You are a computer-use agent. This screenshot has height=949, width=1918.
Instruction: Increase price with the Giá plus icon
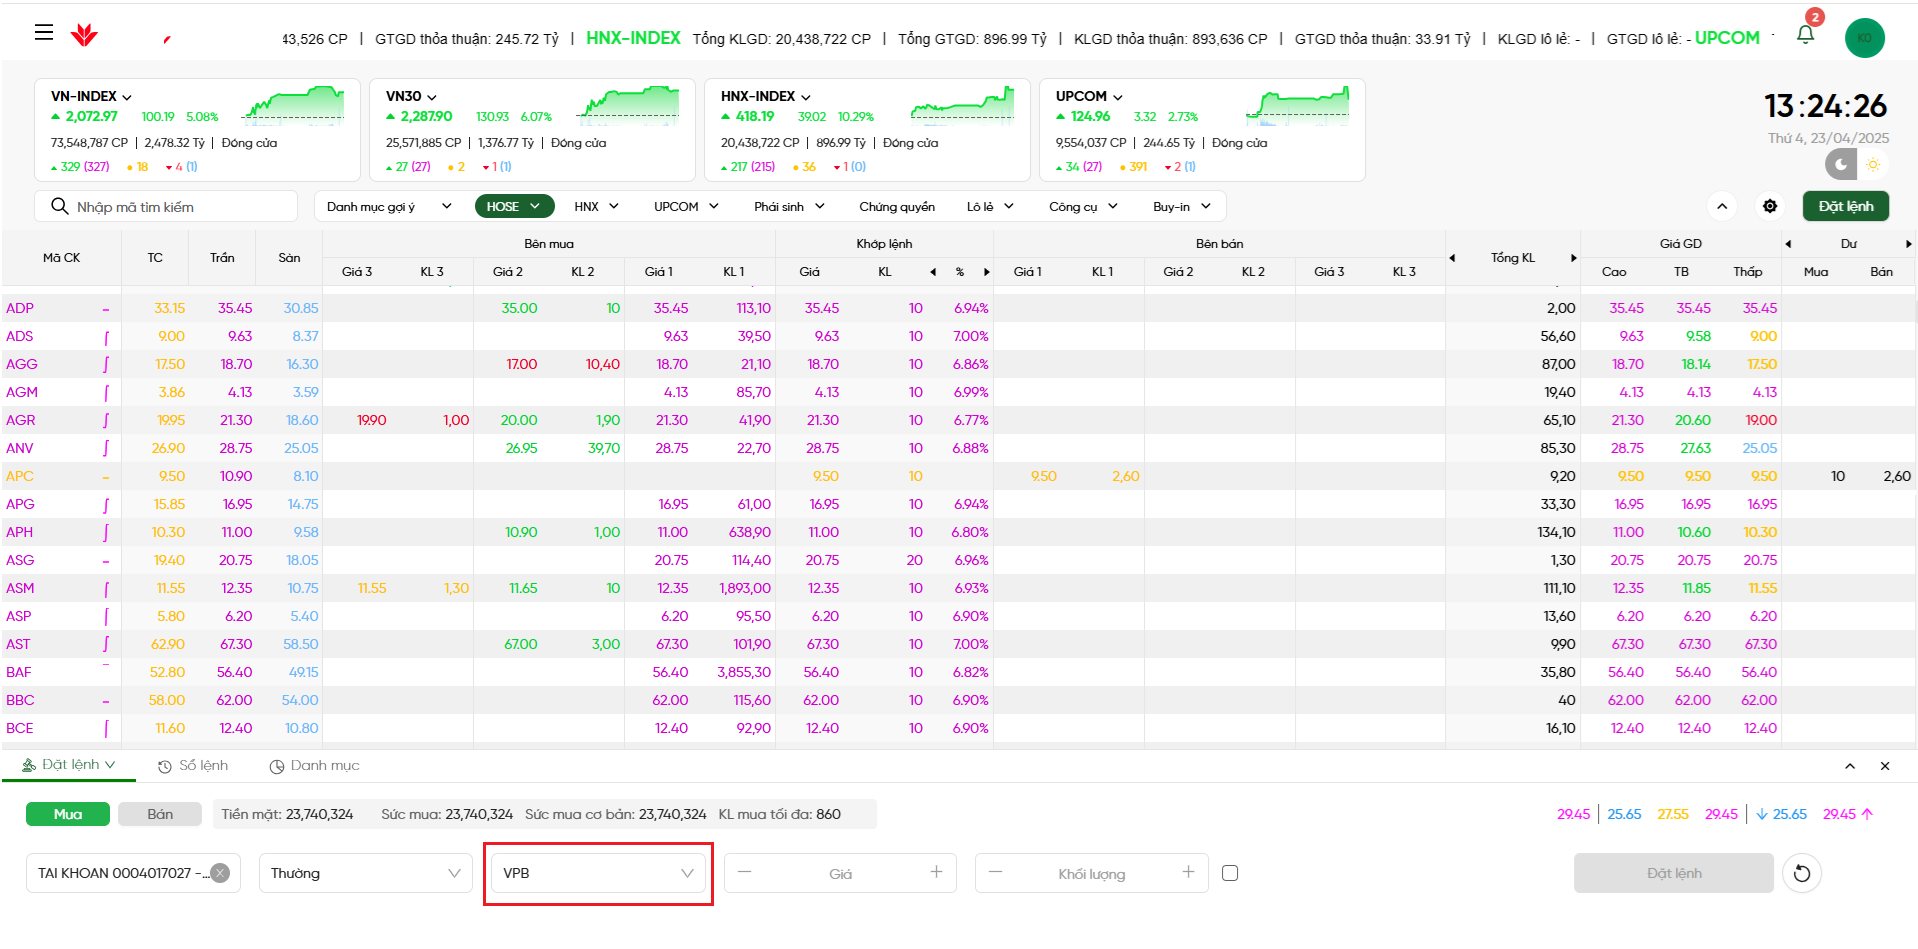pyautogui.click(x=936, y=872)
